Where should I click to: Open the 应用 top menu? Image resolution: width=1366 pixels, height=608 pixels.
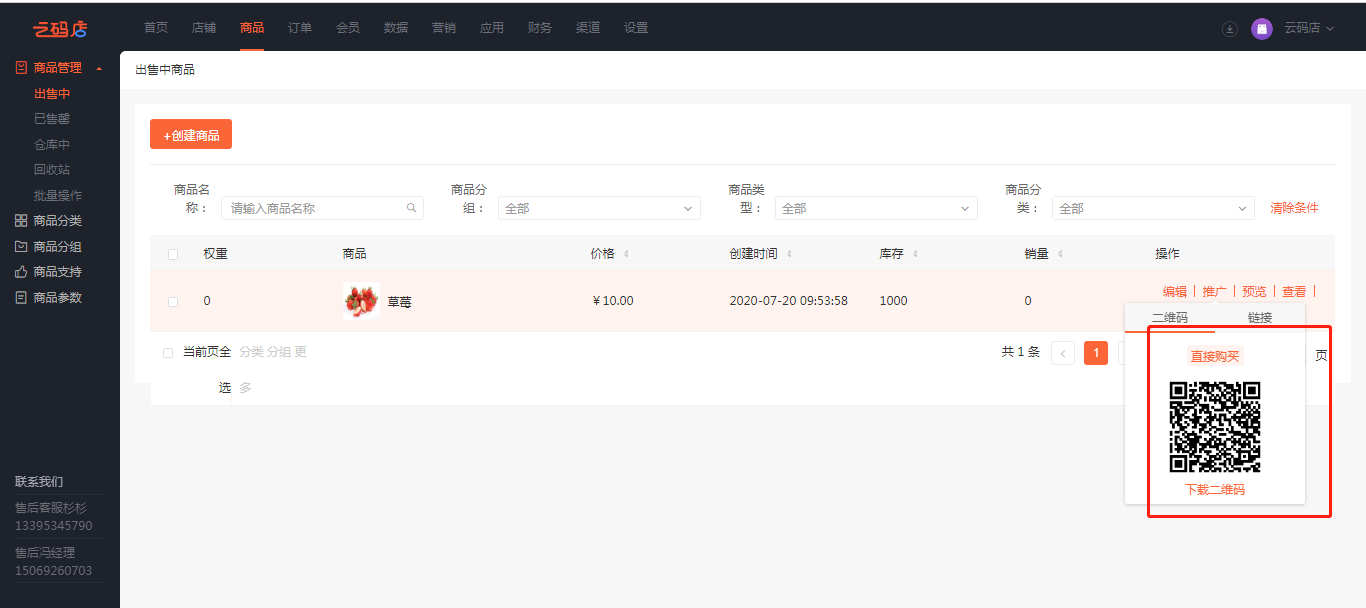click(x=492, y=28)
